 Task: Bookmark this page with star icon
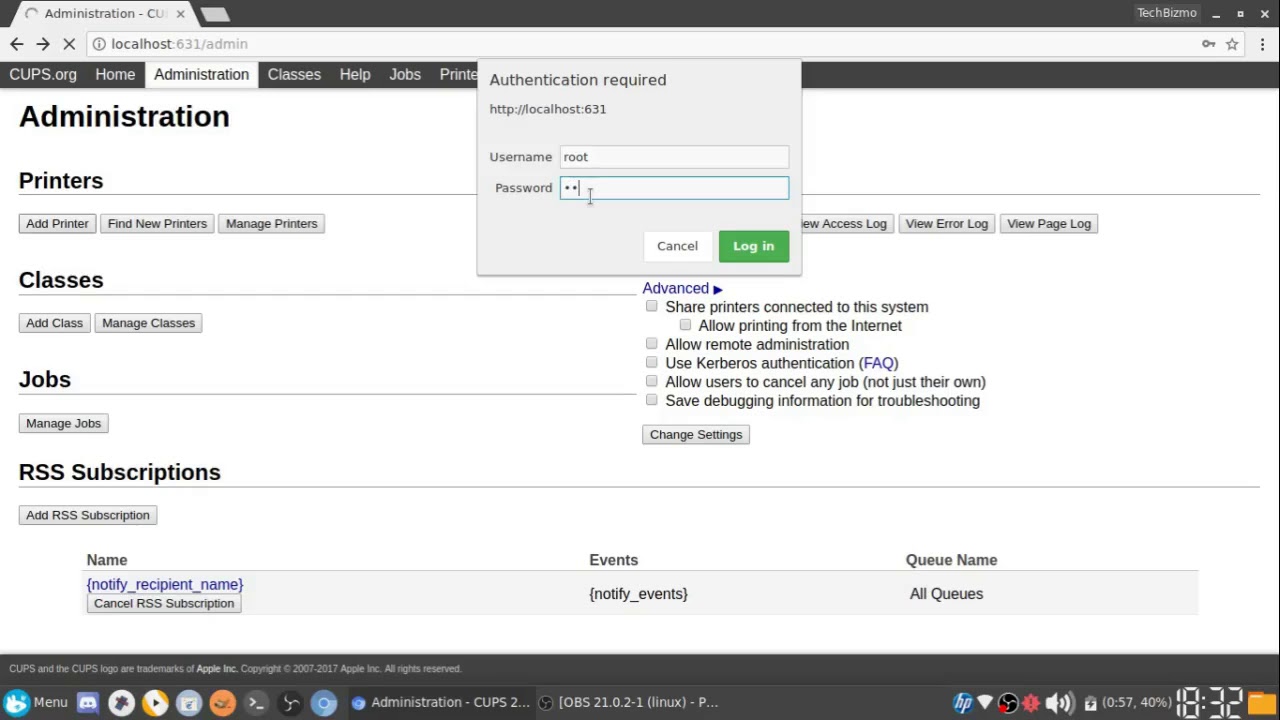click(1232, 44)
